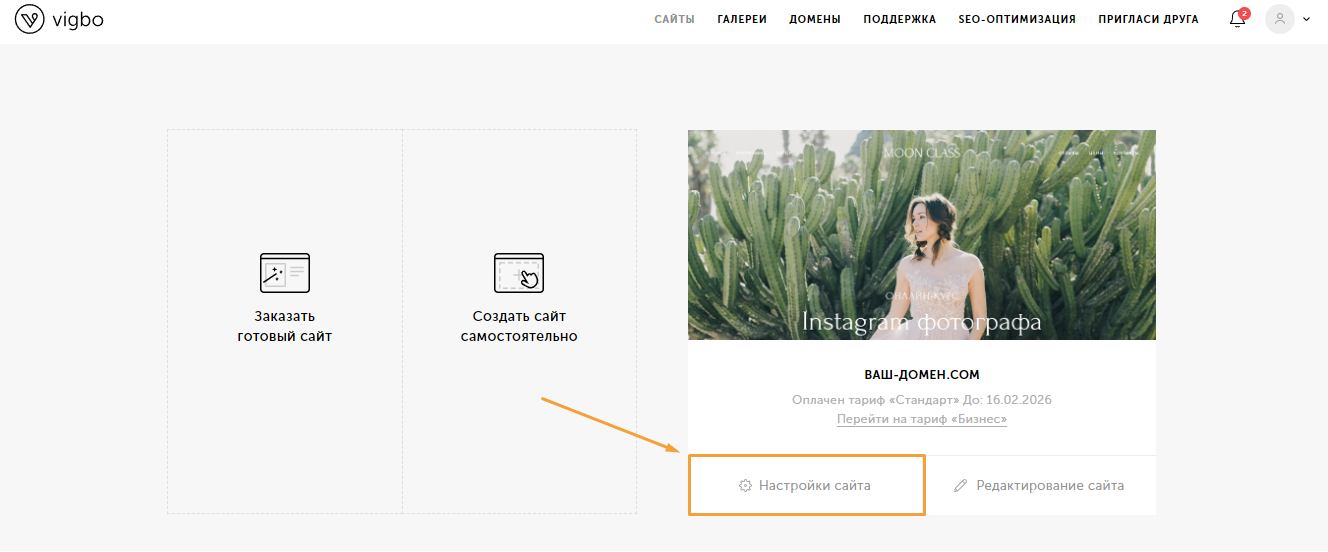This screenshot has height=552, width=1328.
Task: Open the ДОМЕНЫ menu item
Action: tap(815, 19)
